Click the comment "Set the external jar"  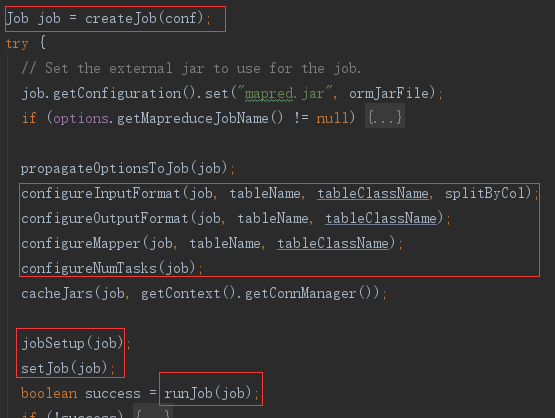191,68
